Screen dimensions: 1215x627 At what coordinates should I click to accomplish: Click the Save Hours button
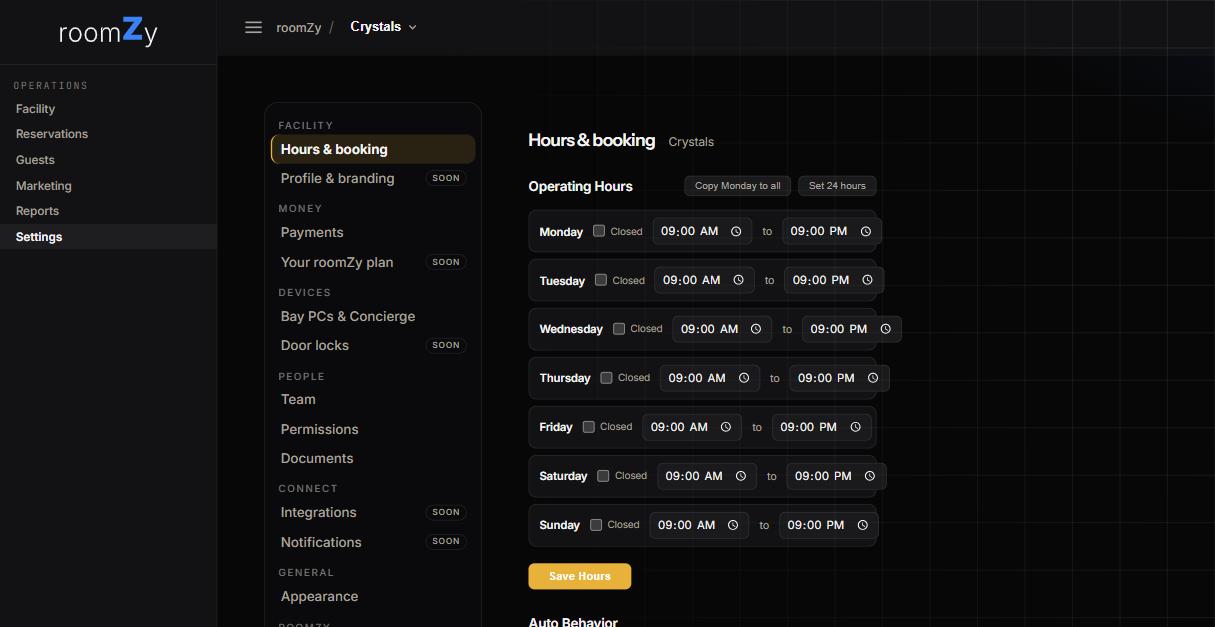580,576
